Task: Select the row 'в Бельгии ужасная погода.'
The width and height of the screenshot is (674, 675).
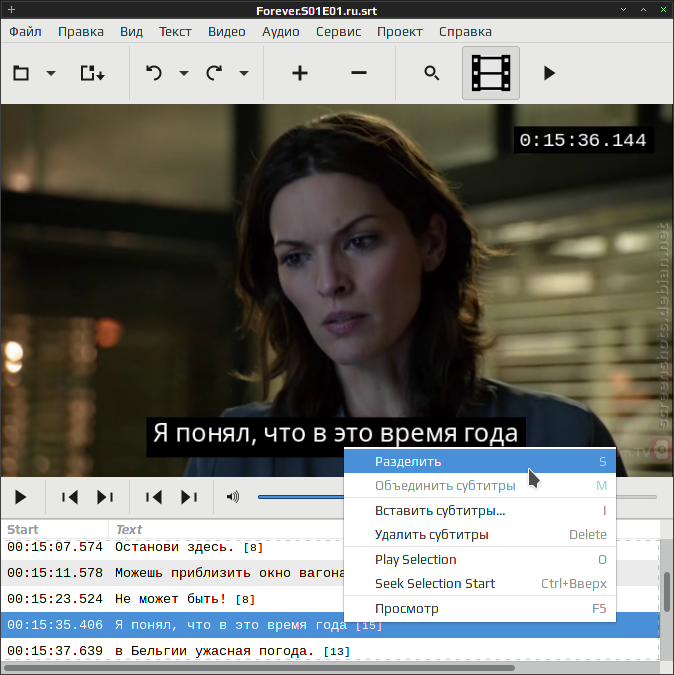Action: coord(330,650)
